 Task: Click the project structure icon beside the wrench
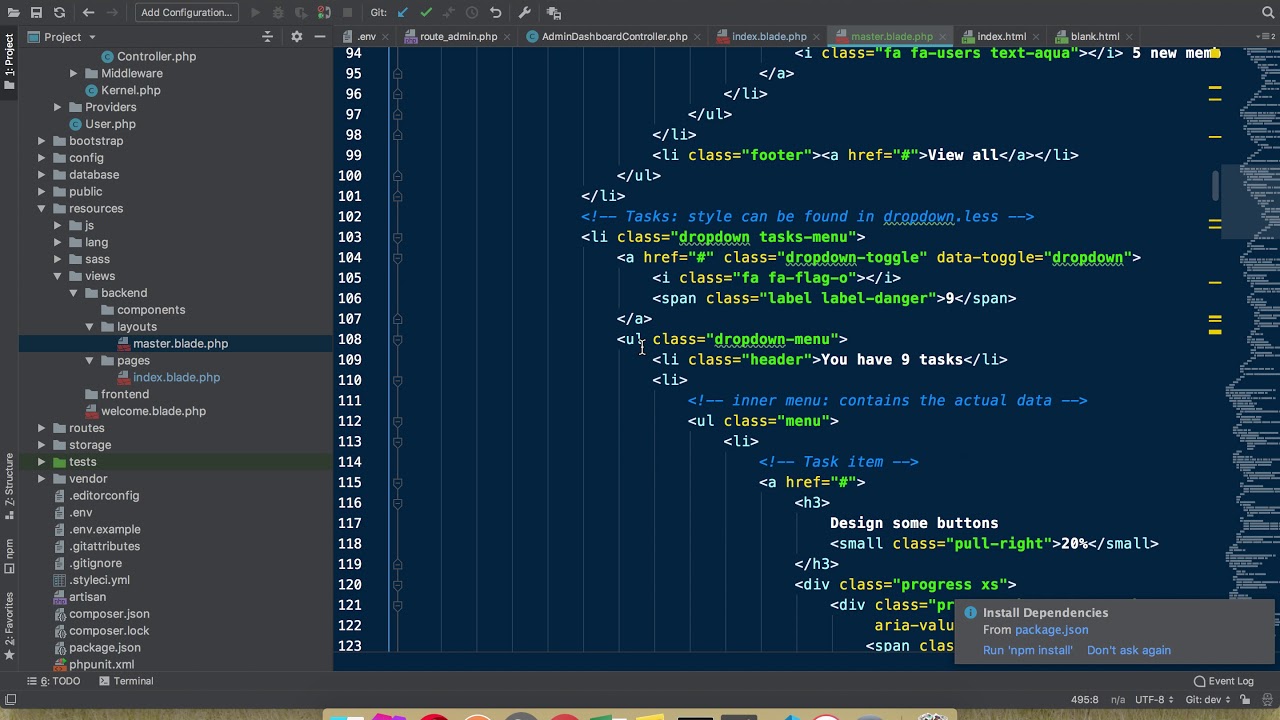[x=554, y=12]
